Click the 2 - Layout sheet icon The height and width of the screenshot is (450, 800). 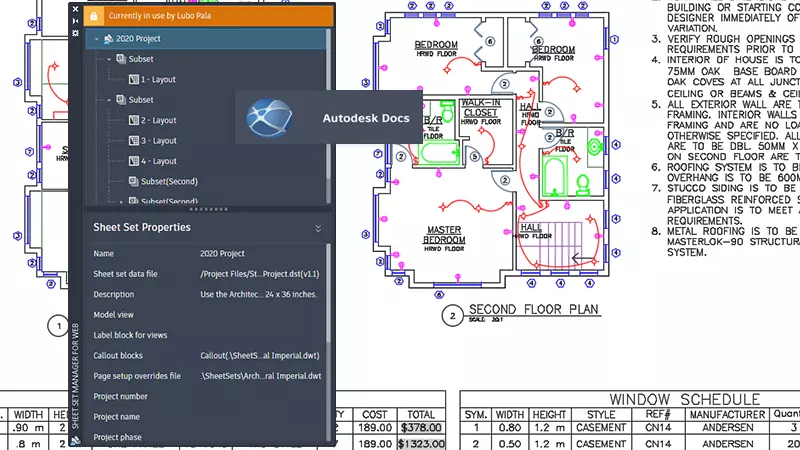coord(134,120)
